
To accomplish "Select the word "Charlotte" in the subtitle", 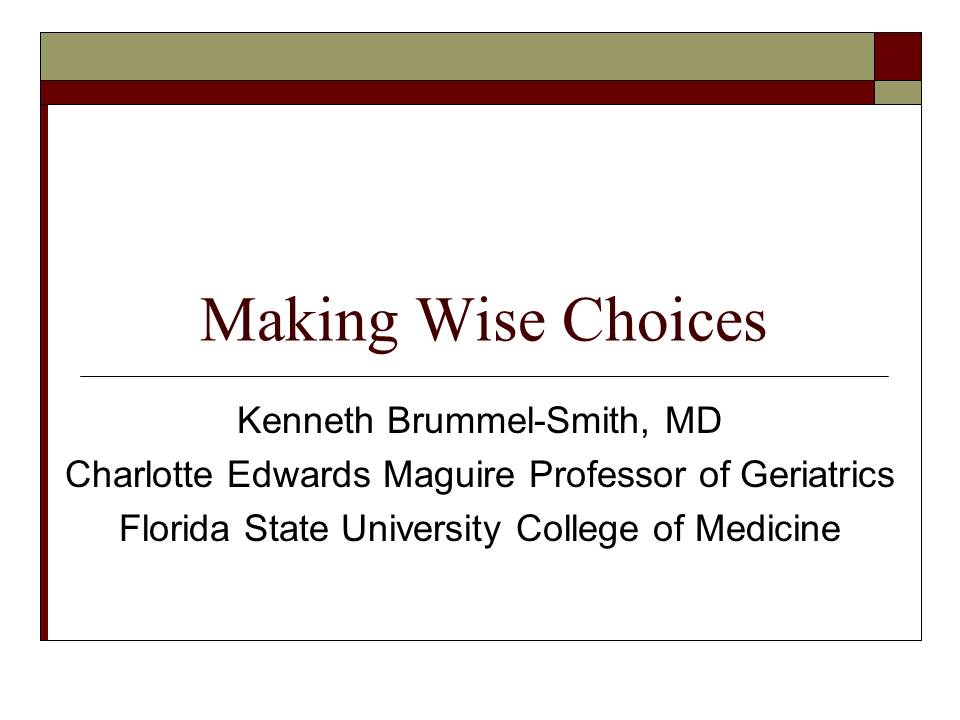I will click(139, 474).
